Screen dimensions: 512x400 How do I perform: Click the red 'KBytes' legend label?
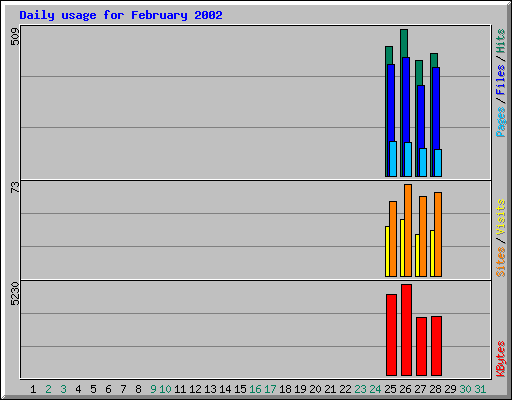(501, 359)
